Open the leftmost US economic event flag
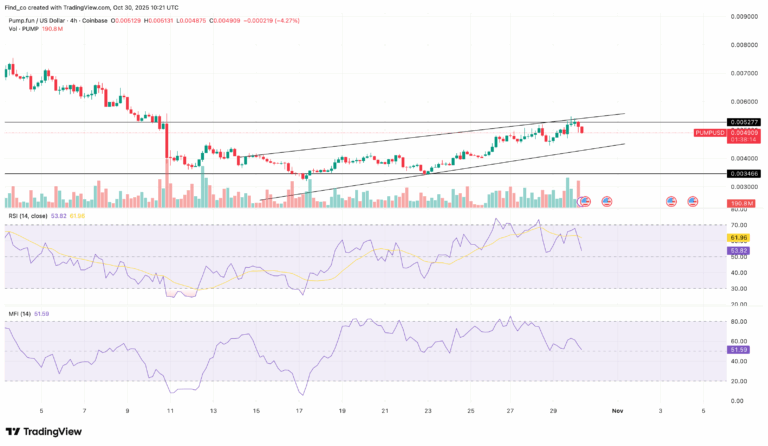 pos(586,202)
